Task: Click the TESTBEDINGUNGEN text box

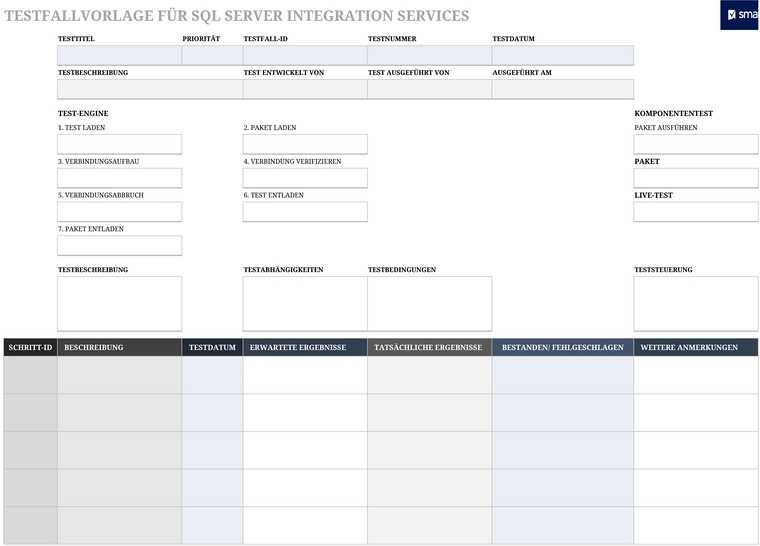Action: pyautogui.click(x=429, y=304)
